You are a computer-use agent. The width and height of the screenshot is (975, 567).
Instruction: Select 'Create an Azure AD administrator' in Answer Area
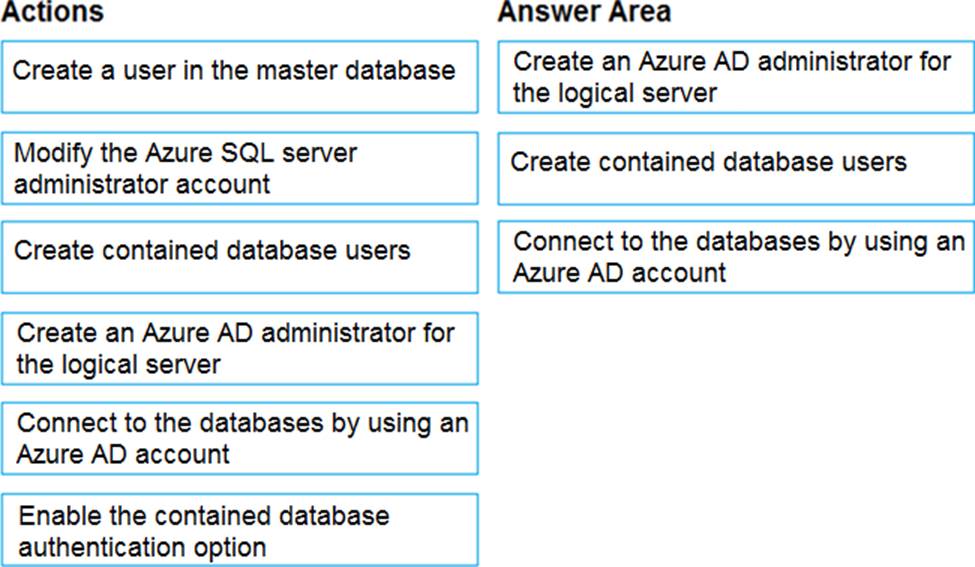point(735,77)
